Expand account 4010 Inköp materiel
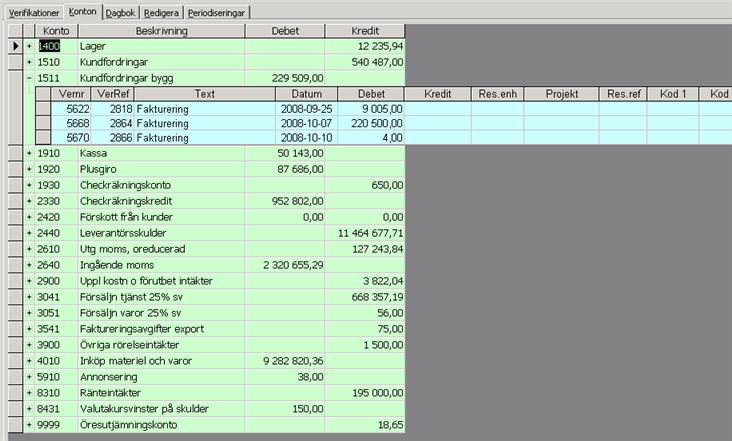The image size is (732, 441). click(29, 361)
